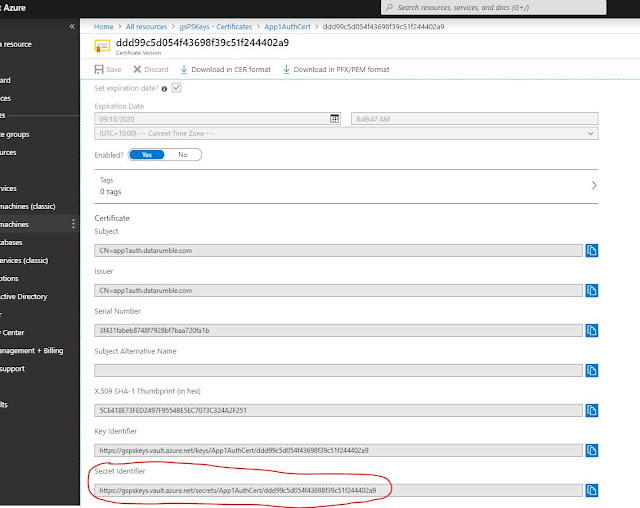Open All resources breadcrumb link
640x508 pixels.
click(x=147, y=27)
